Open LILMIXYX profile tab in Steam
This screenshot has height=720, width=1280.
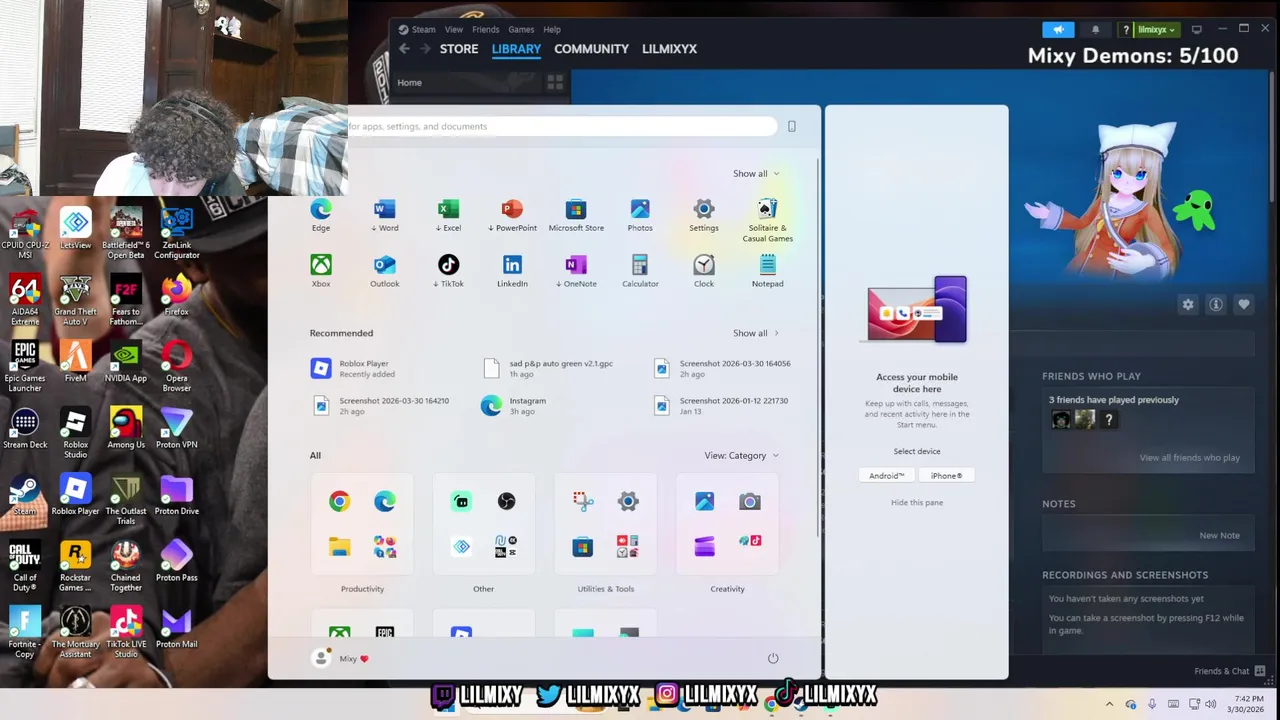(669, 49)
